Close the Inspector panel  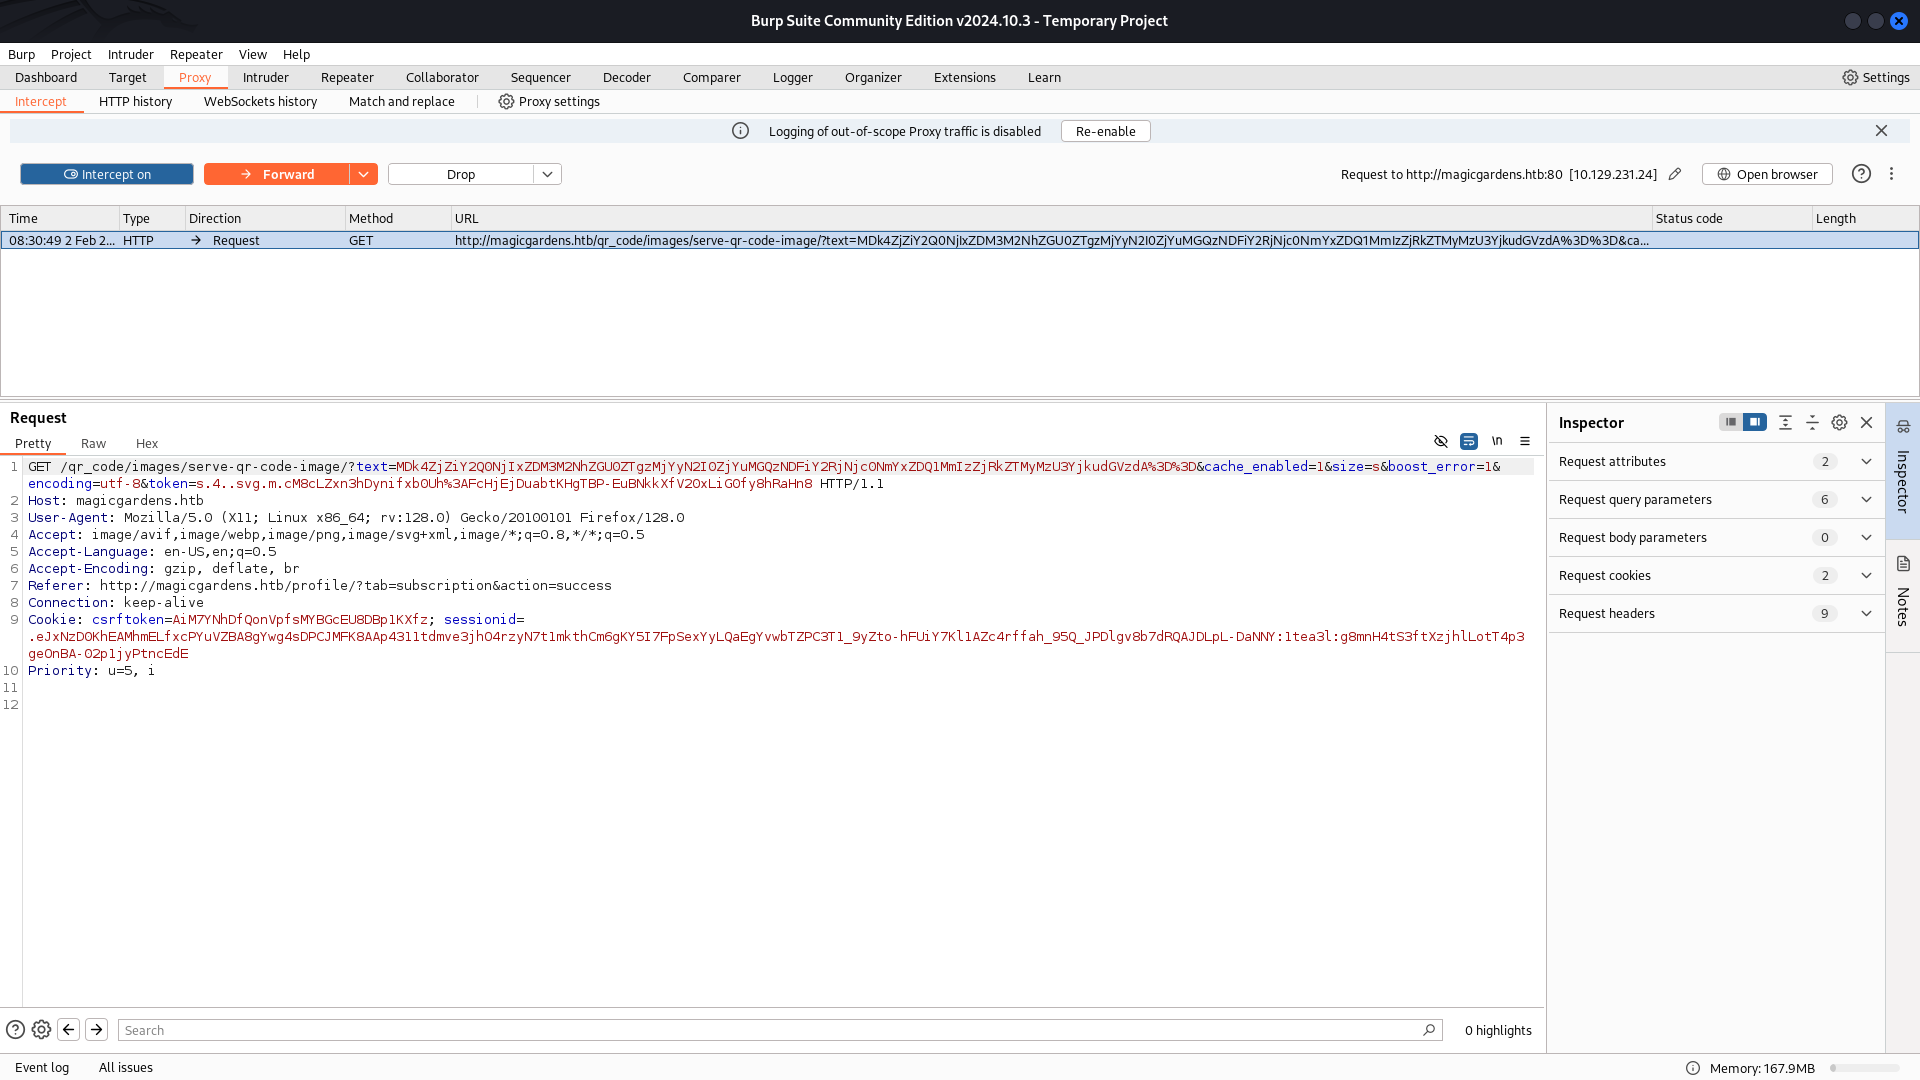coord(1866,423)
